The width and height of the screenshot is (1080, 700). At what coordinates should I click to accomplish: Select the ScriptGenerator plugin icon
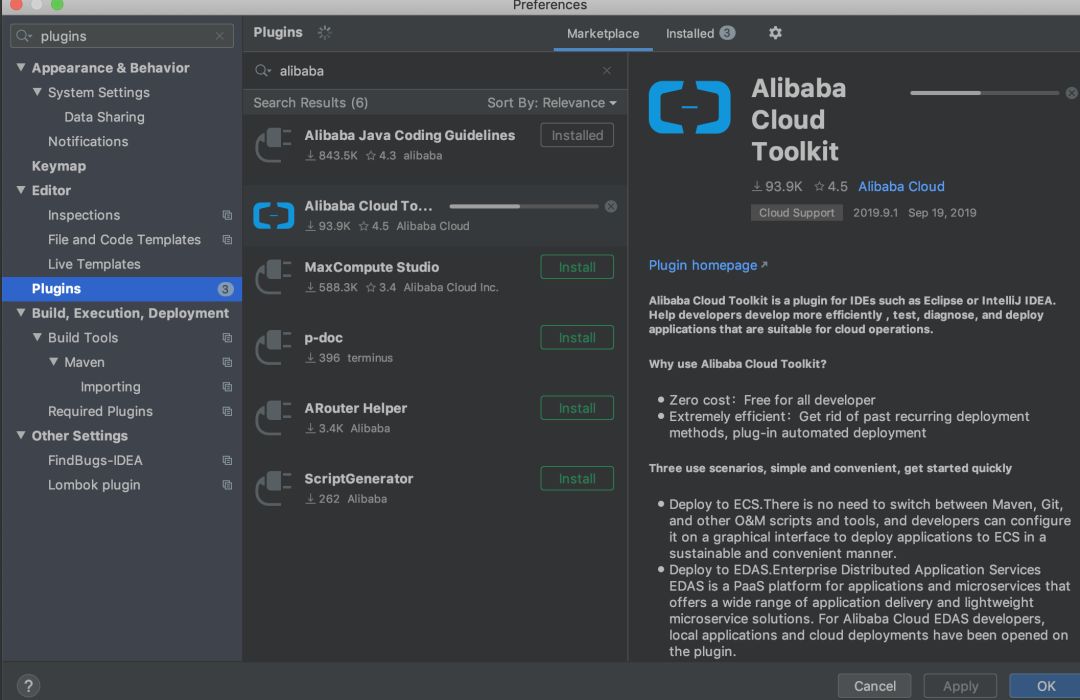pyautogui.click(x=273, y=488)
